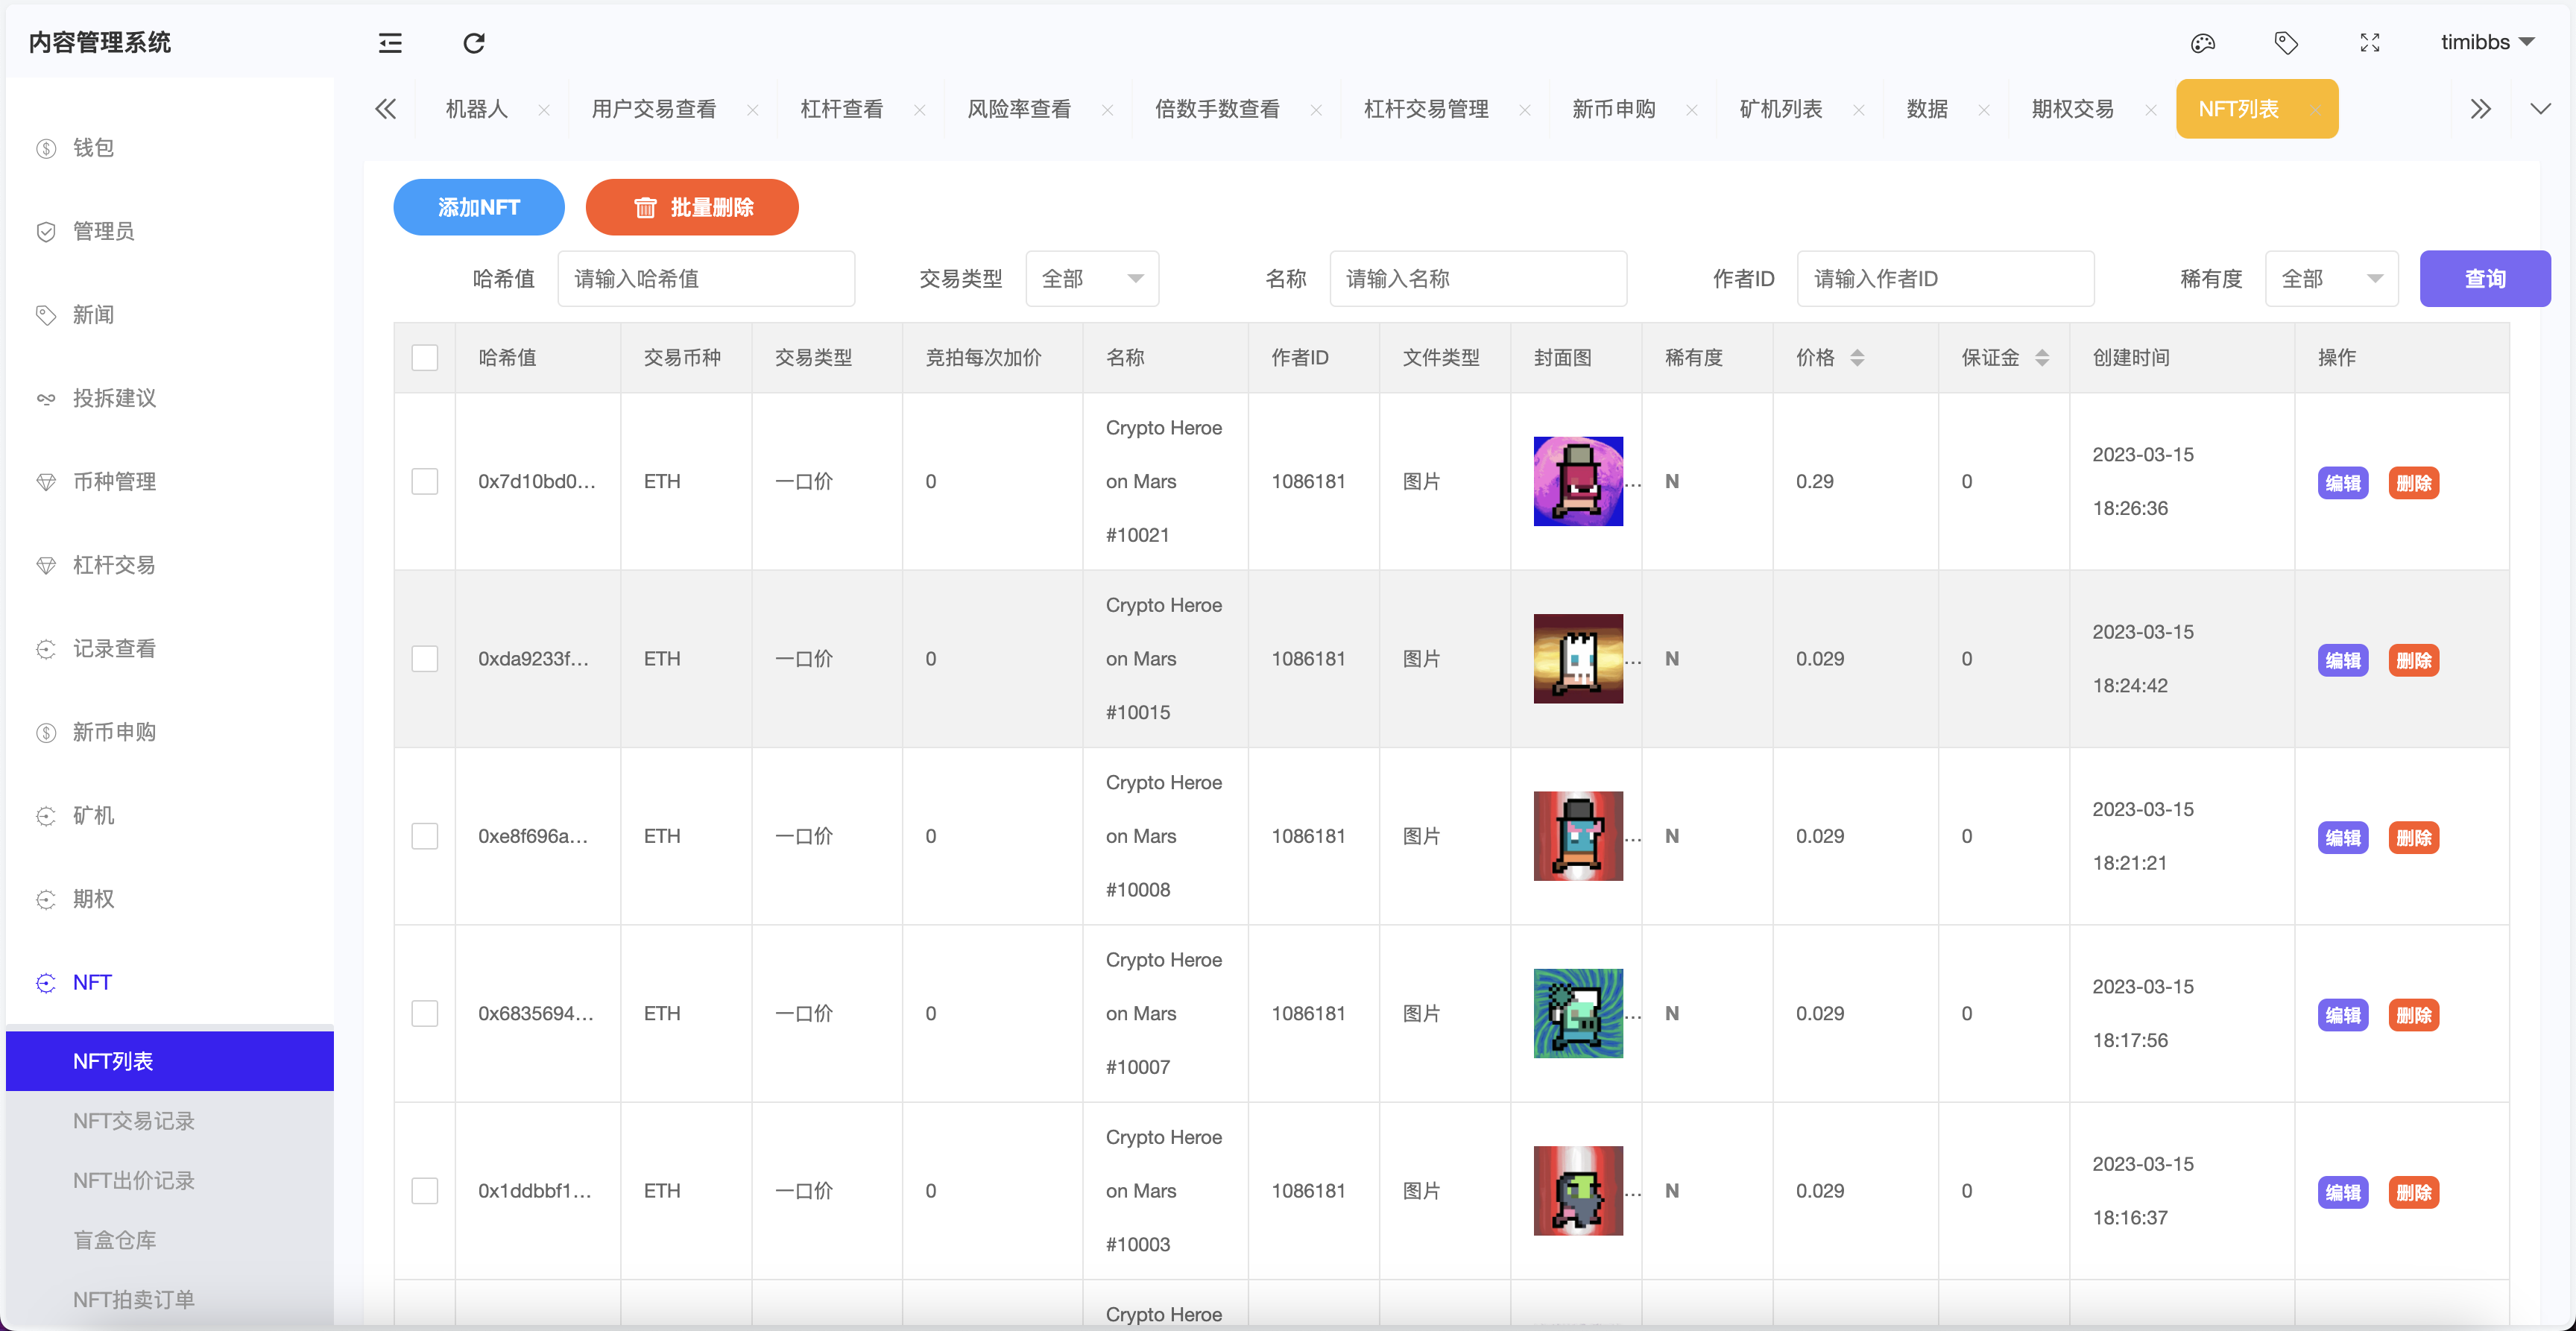This screenshot has width=2576, height=1331.
Task: Click the 批量删除 button
Action: click(x=691, y=207)
